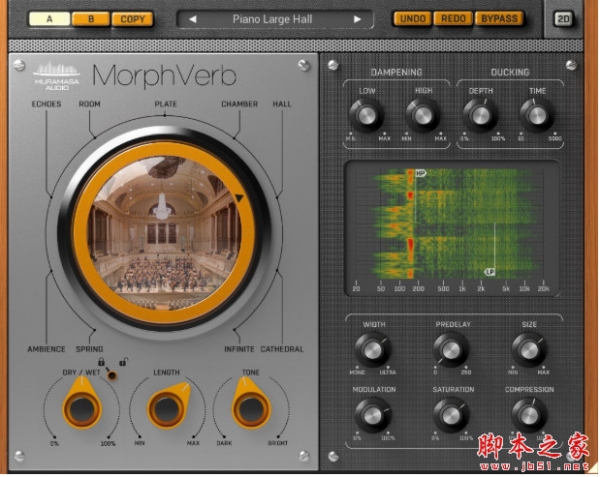Toggle the BYPASS button

(499, 18)
